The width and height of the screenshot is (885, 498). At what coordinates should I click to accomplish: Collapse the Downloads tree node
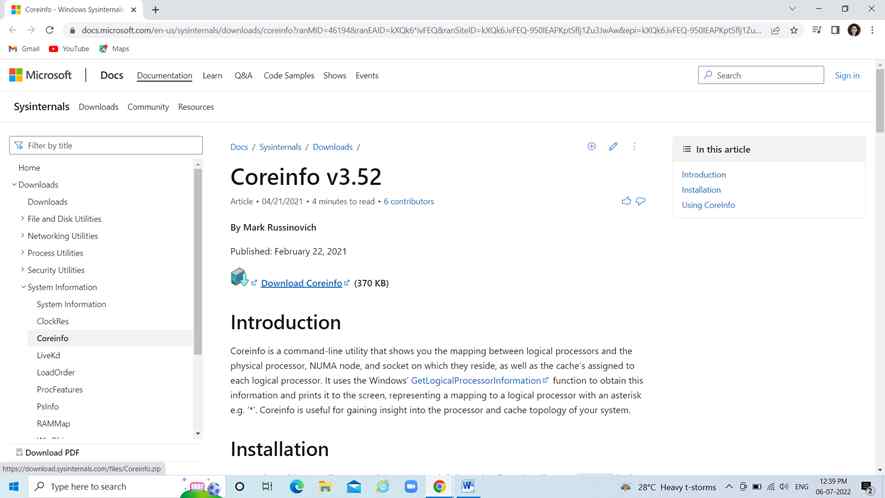(x=14, y=185)
